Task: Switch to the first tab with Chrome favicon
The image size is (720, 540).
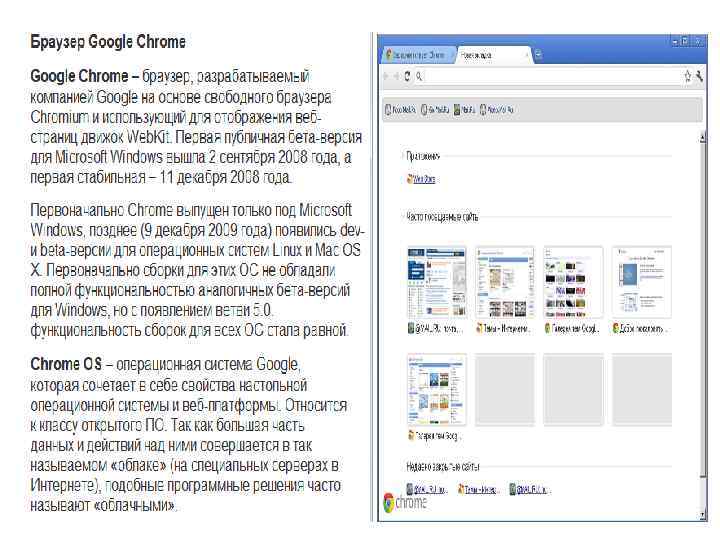Action: (418, 55)
